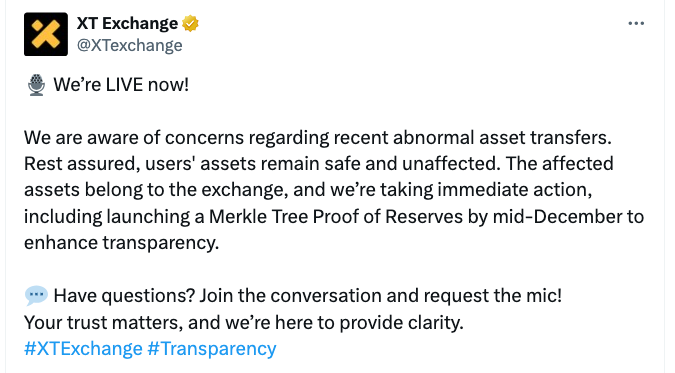Click the gold verified badge
The image size is (675, 373).
click(x=190, y=23)
